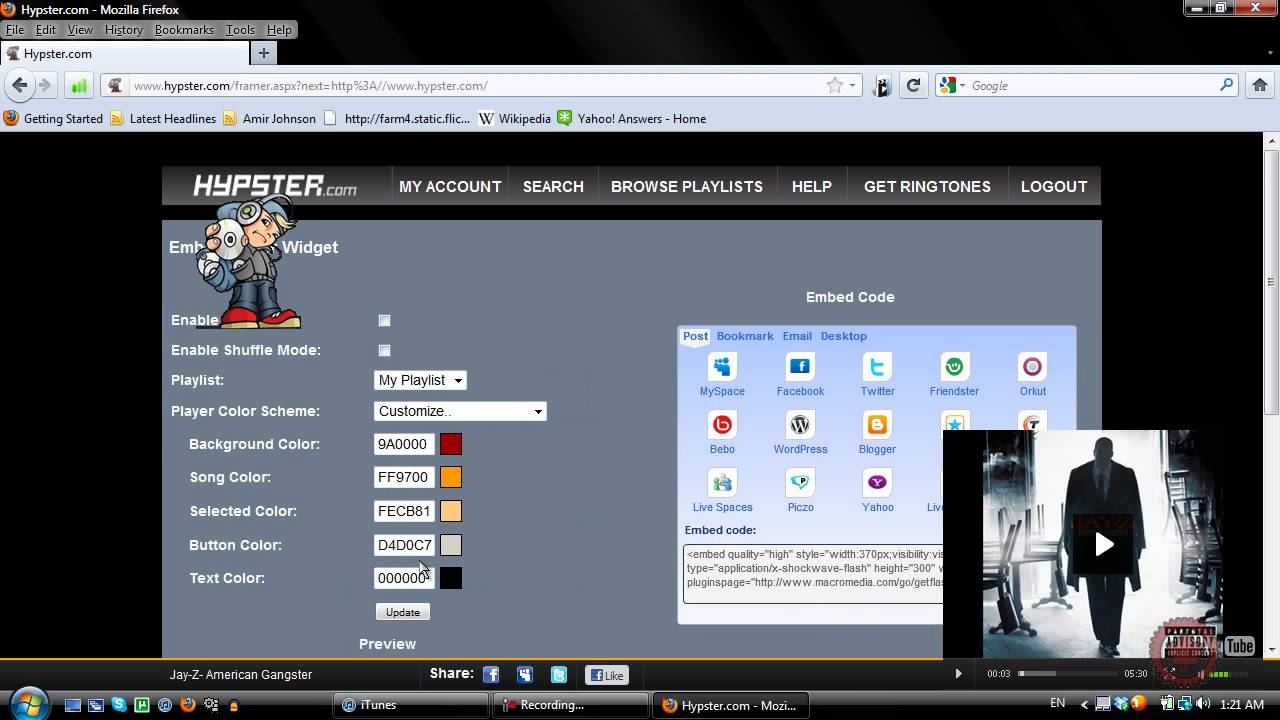The width and height of the screenshot is (1280, 720).
Task: Open the Edit menu
Action: click(x=46, y=30)
